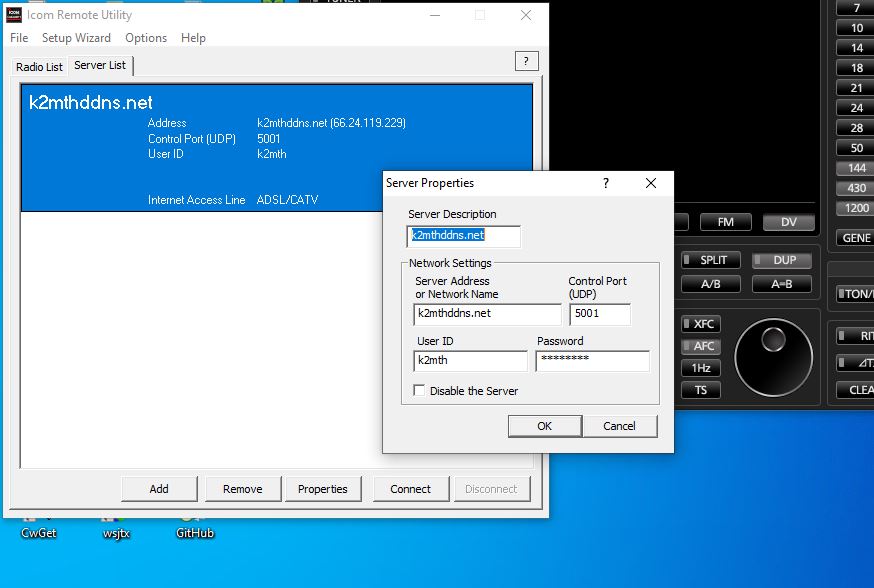Select the 24 MHz band button

(x=856, y=108)
